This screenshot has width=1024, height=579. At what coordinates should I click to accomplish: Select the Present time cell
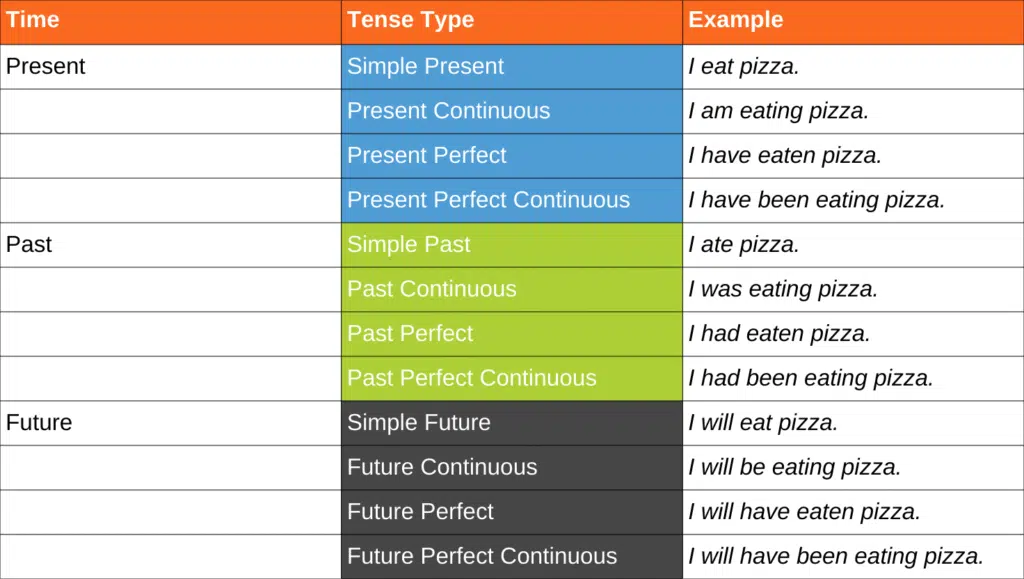pyautogui.click(x=46, y=67)
